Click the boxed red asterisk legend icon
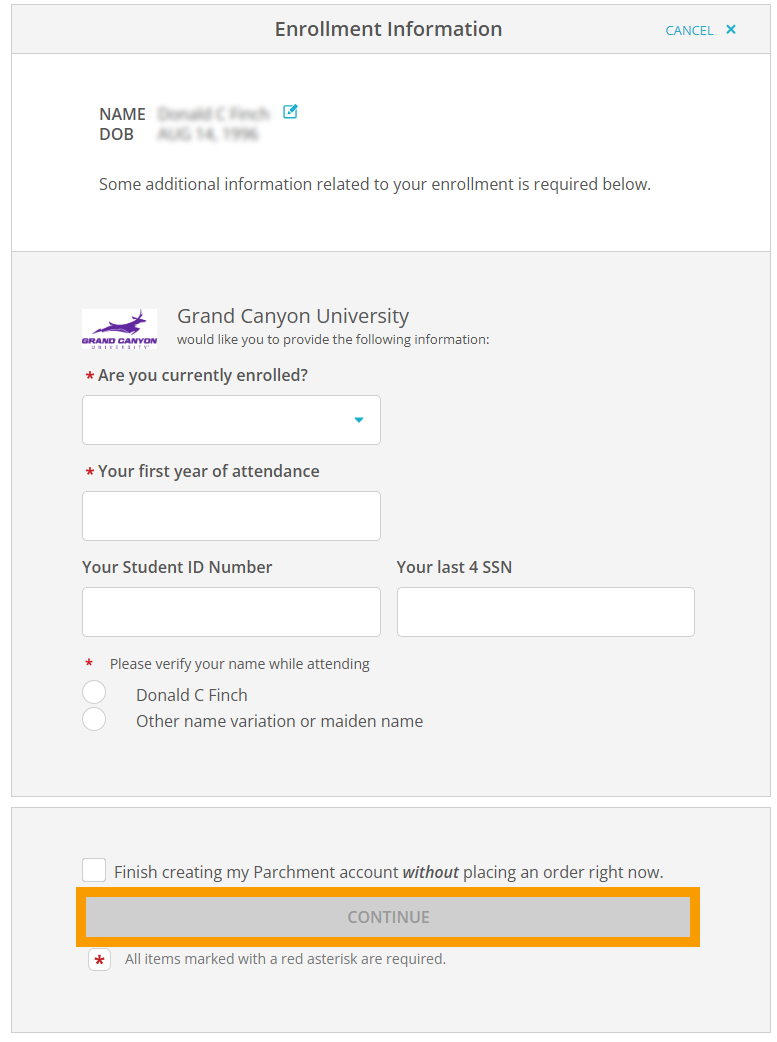Viewport: 777px width, 1042px height. [x=100, y=960]
